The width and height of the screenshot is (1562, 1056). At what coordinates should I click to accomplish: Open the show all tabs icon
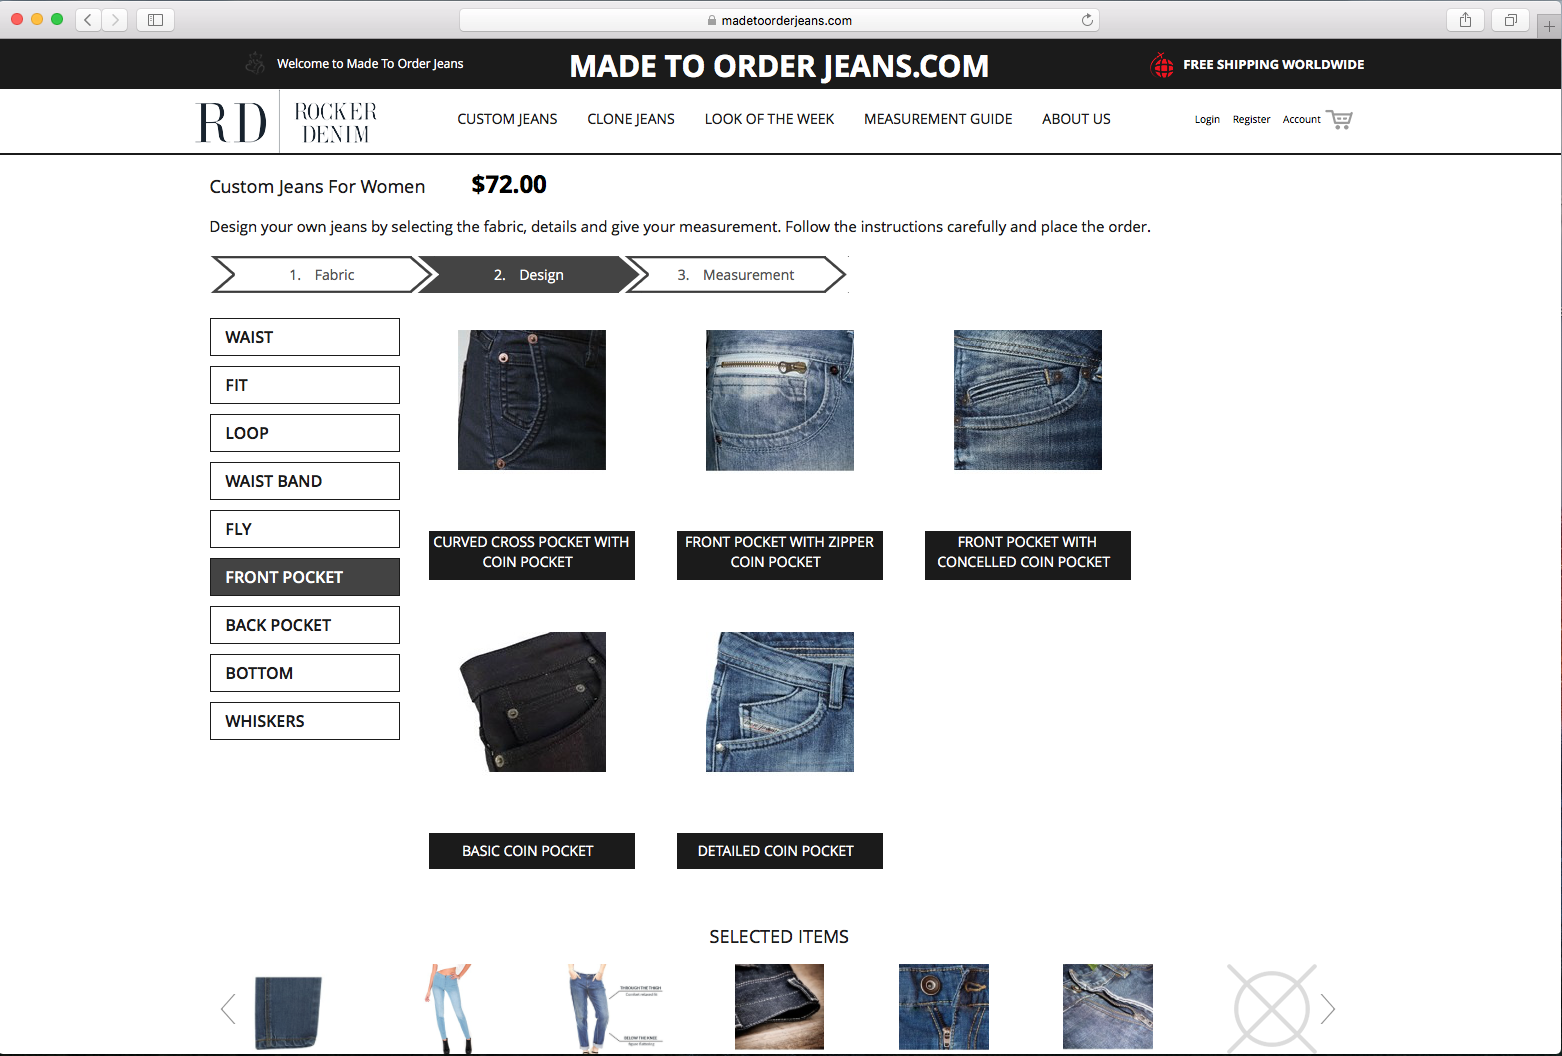1510,20
